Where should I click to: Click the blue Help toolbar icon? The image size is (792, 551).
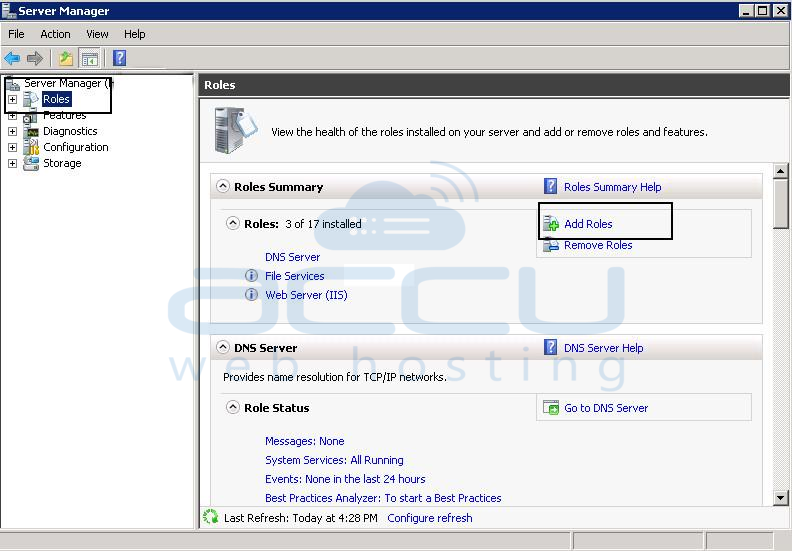click(119, 58)
